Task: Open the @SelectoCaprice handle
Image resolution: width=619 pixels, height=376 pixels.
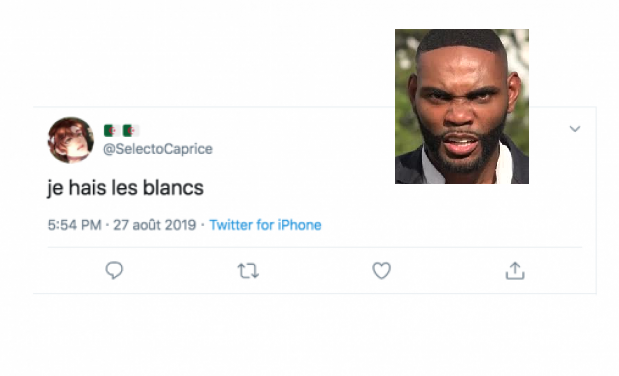Action: pyautogui.click(x=158, y=149)
